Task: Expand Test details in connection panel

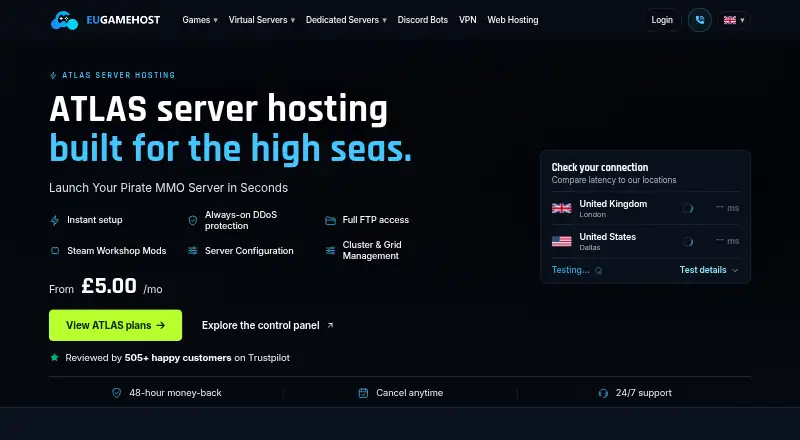Action: click(x=709, y=270)
